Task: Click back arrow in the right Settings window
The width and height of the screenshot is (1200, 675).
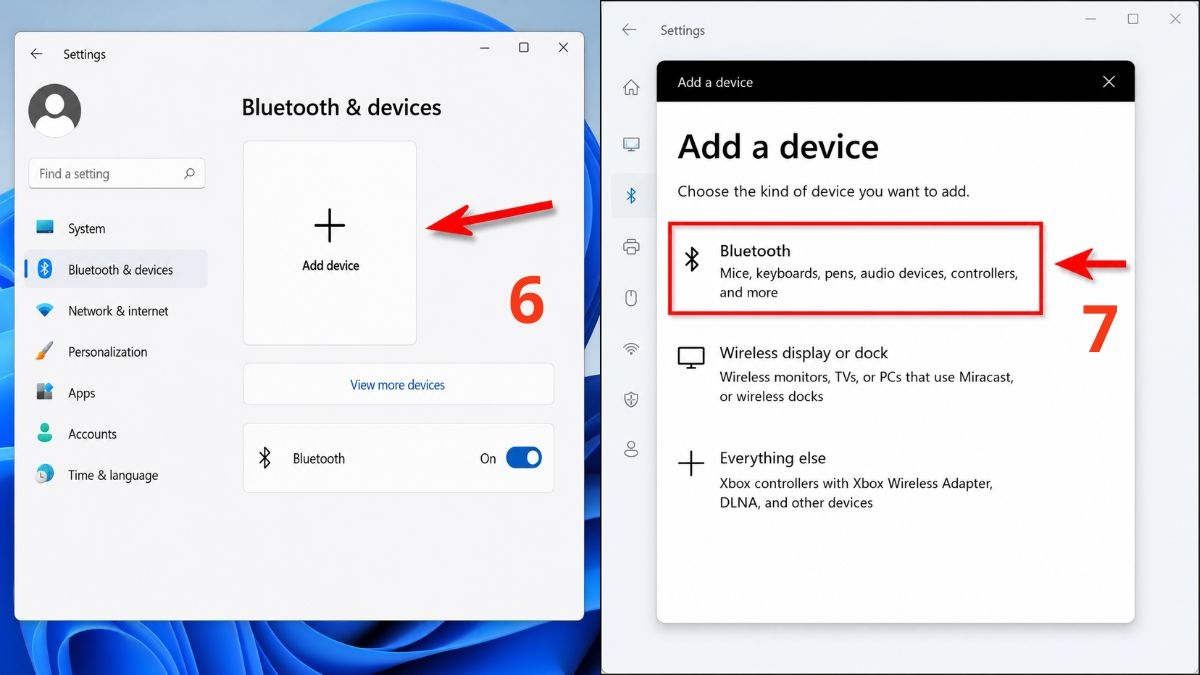Action: pos(629,30)
